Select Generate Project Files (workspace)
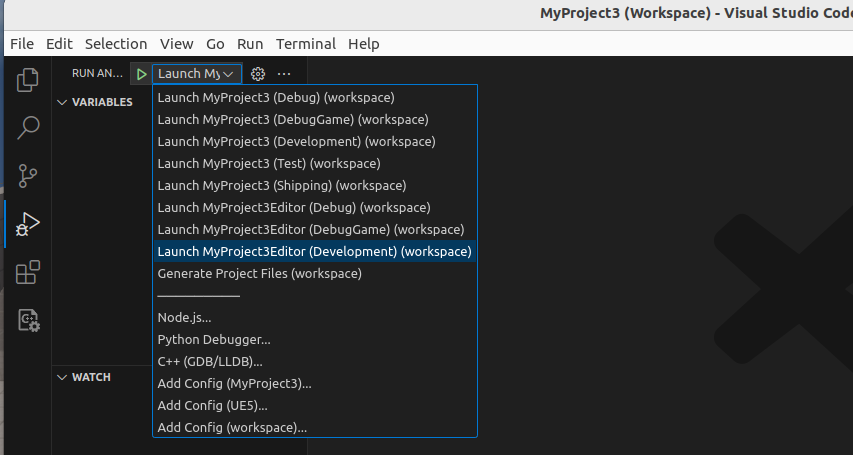The width and height of the screenshot is (853, 455). pos(315,273)
